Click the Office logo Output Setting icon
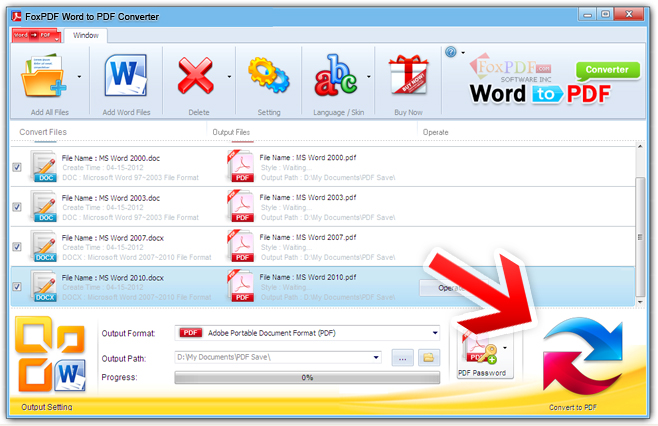 (x=50, y=355)
